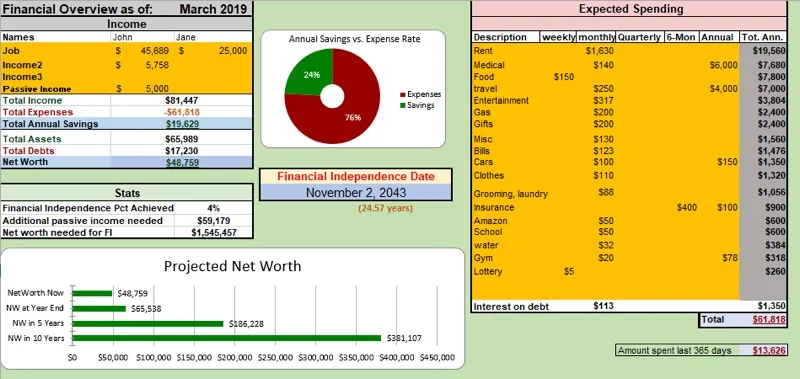The image size is (800, 379).
Task: Select the water monthly value $32
Action: [x=606, y=245]
